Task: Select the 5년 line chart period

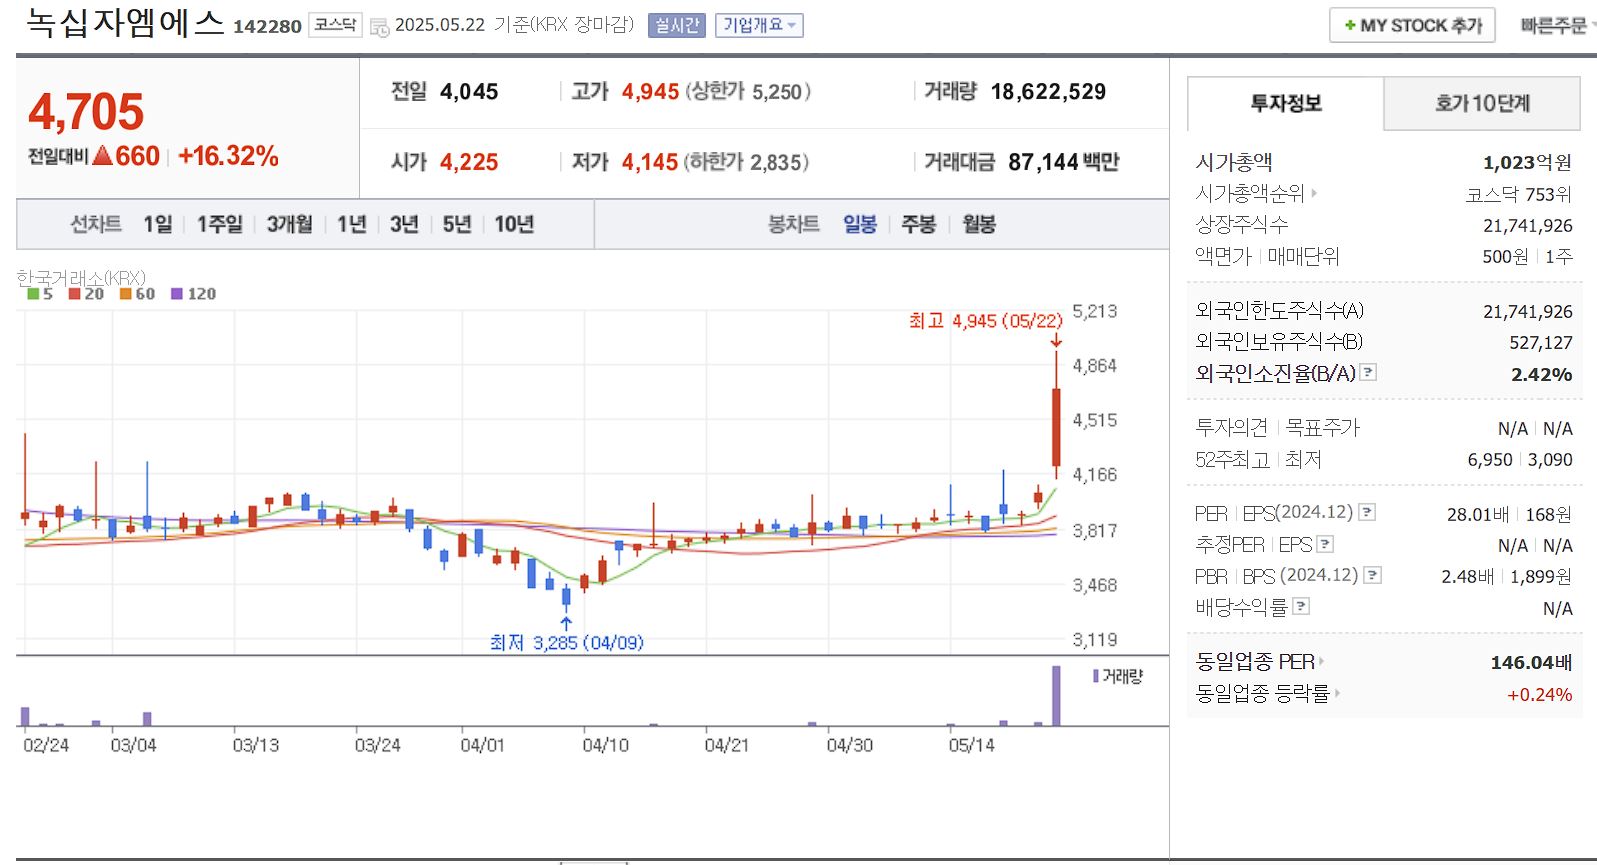Action: [457, 224]
